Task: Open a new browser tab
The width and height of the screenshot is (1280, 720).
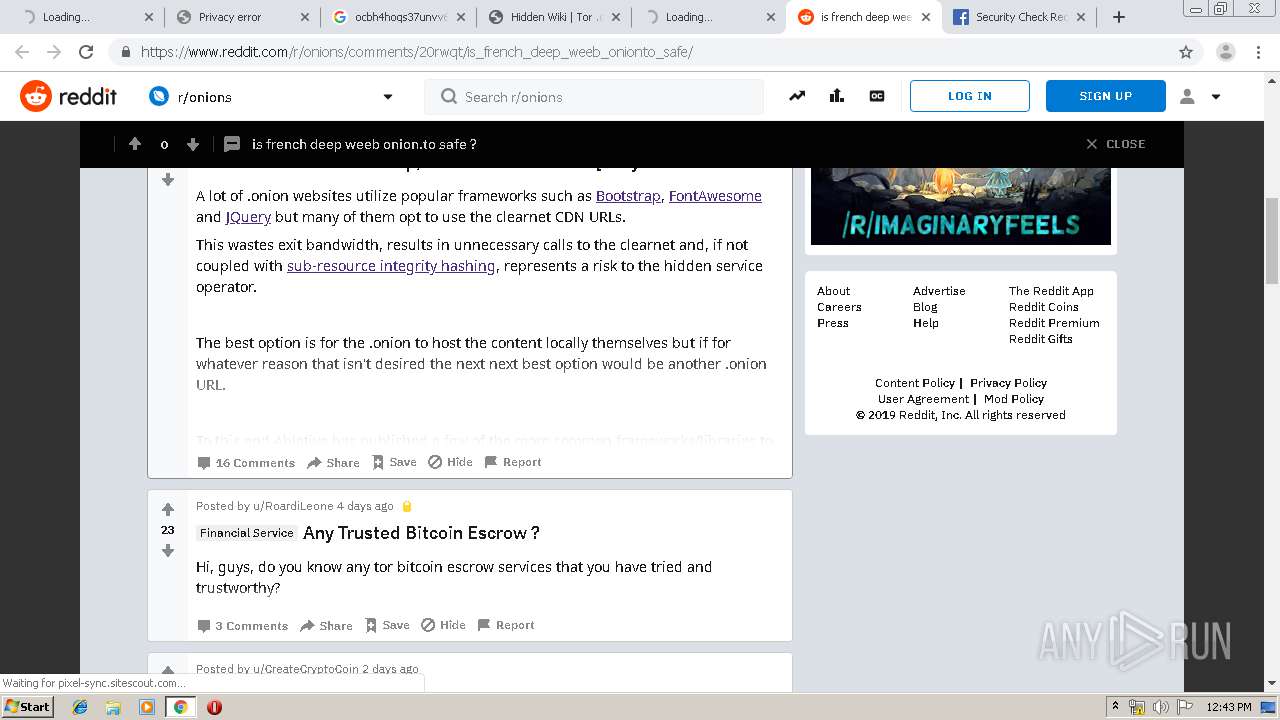Action: (x=1119, y=17)
